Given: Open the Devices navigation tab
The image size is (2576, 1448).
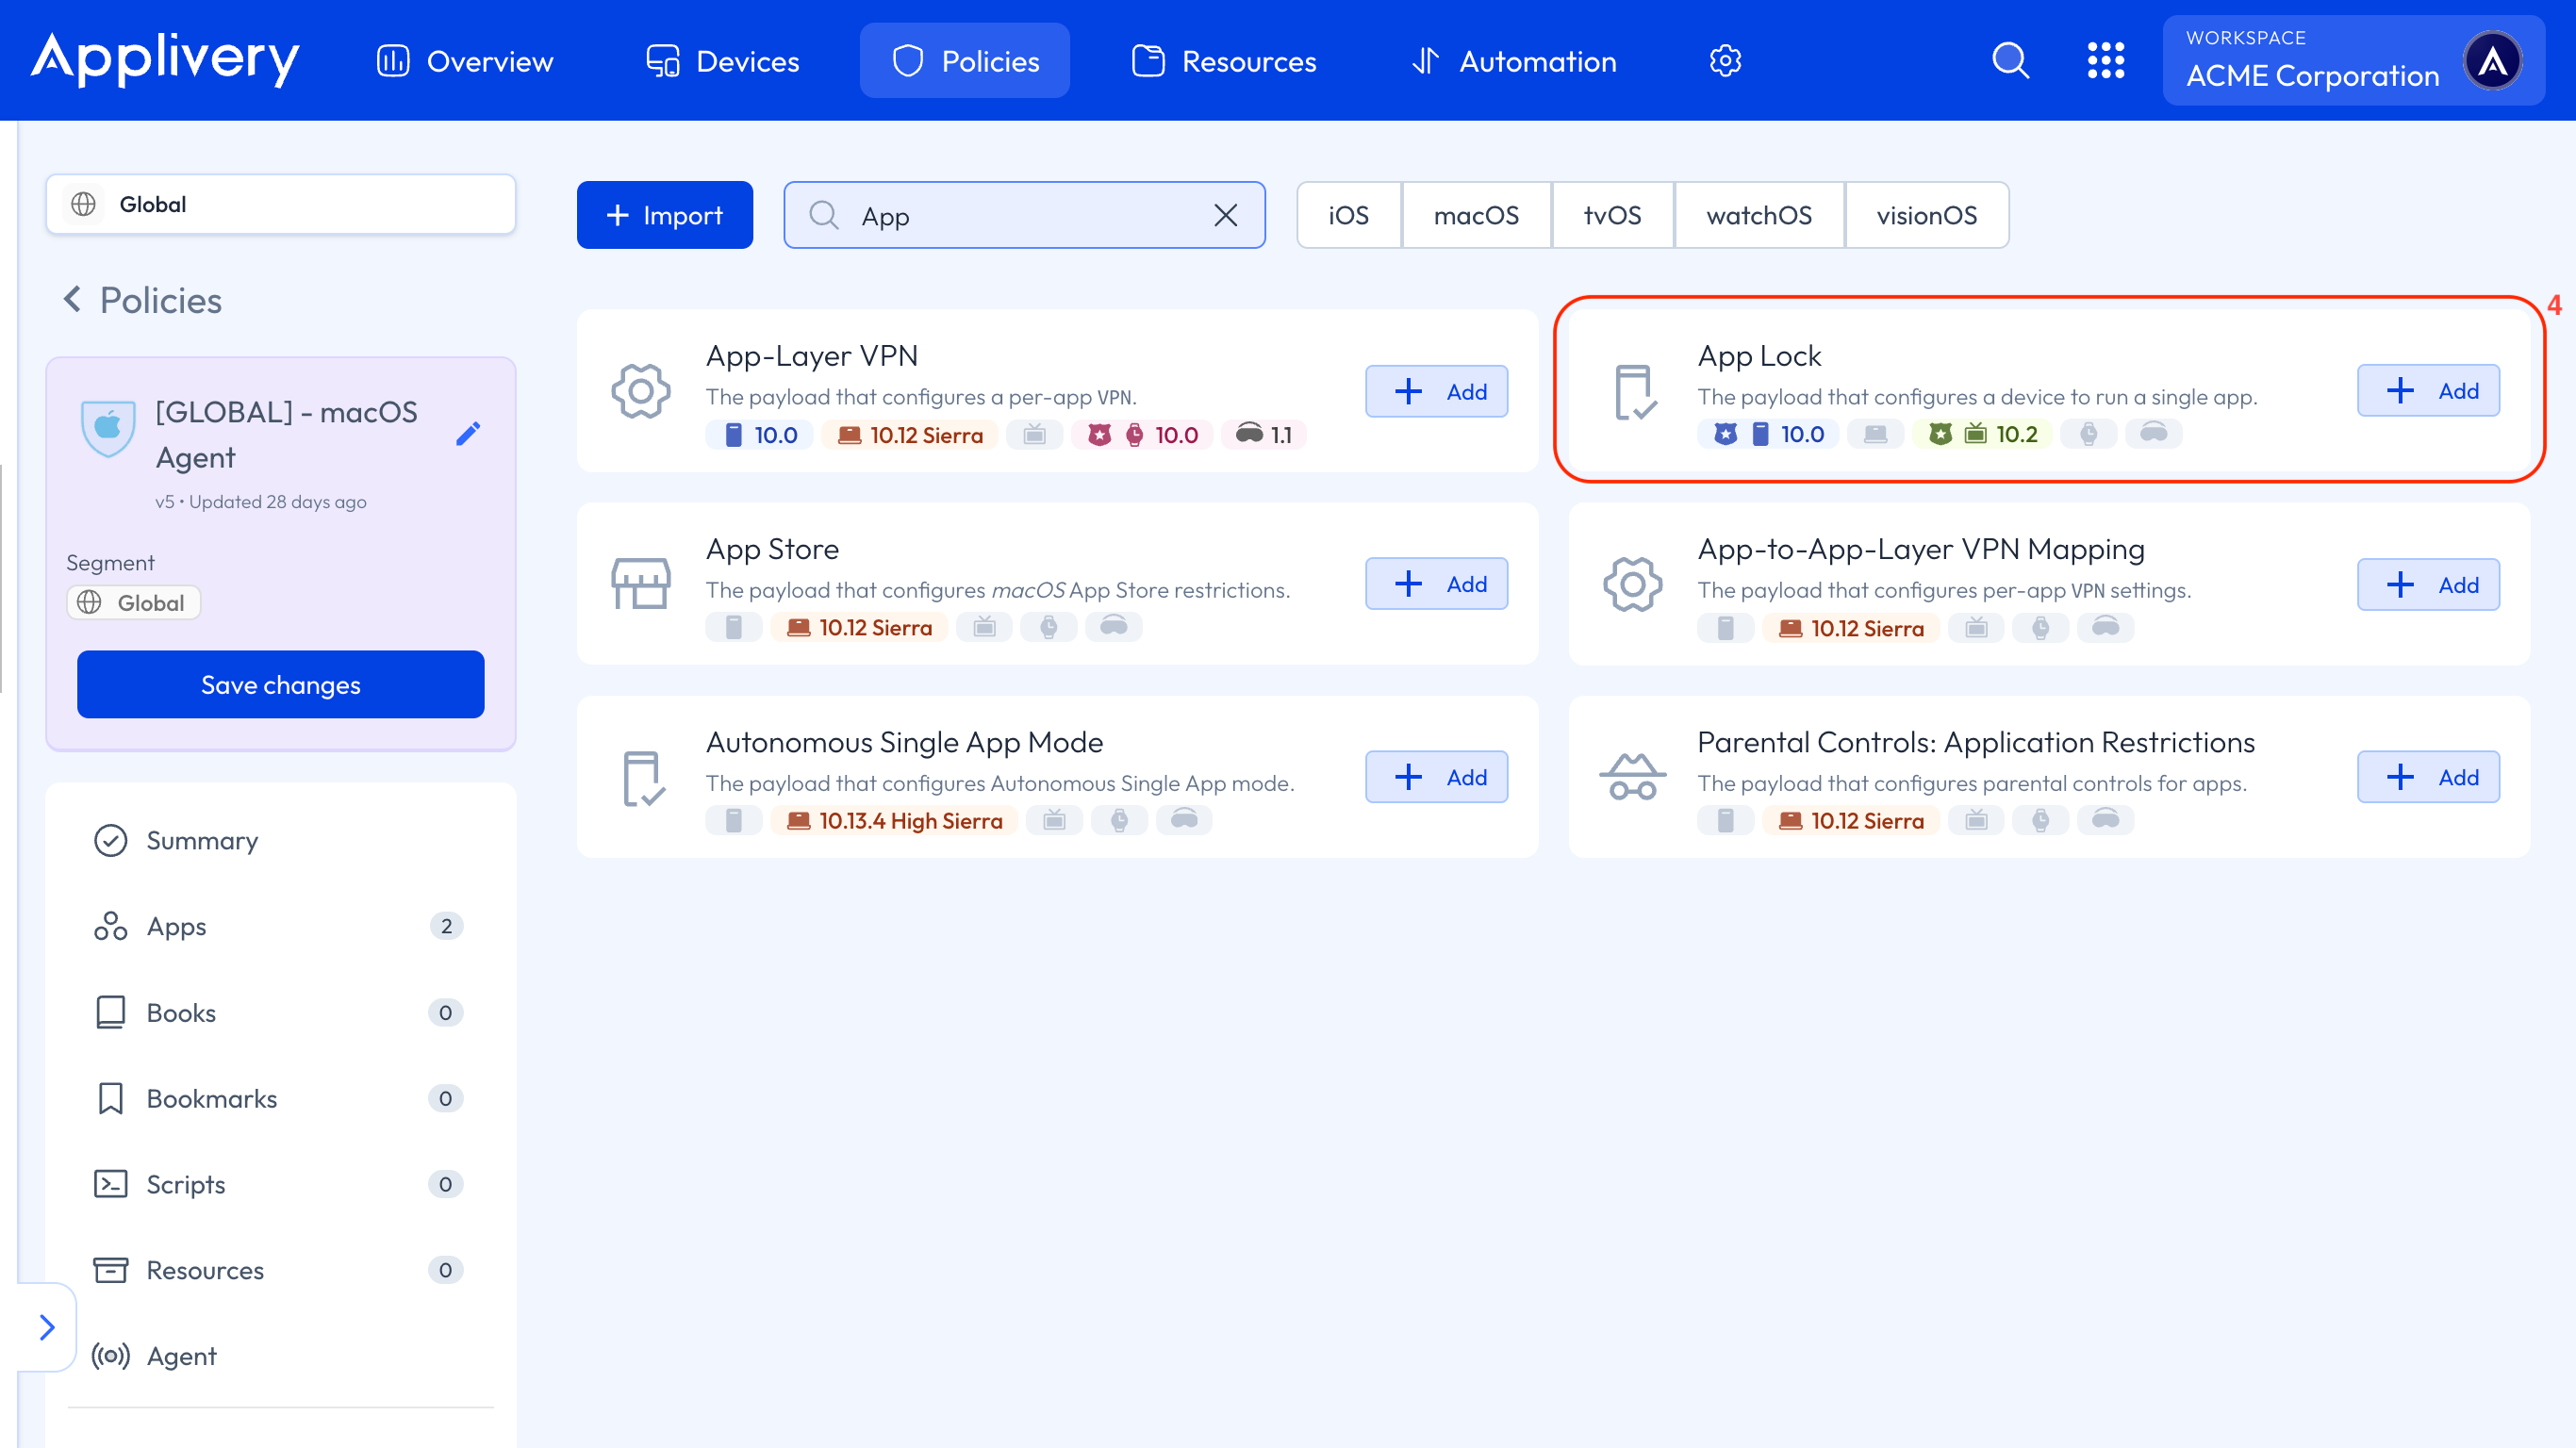Looking at the screenshot, I should pos(722,61).
